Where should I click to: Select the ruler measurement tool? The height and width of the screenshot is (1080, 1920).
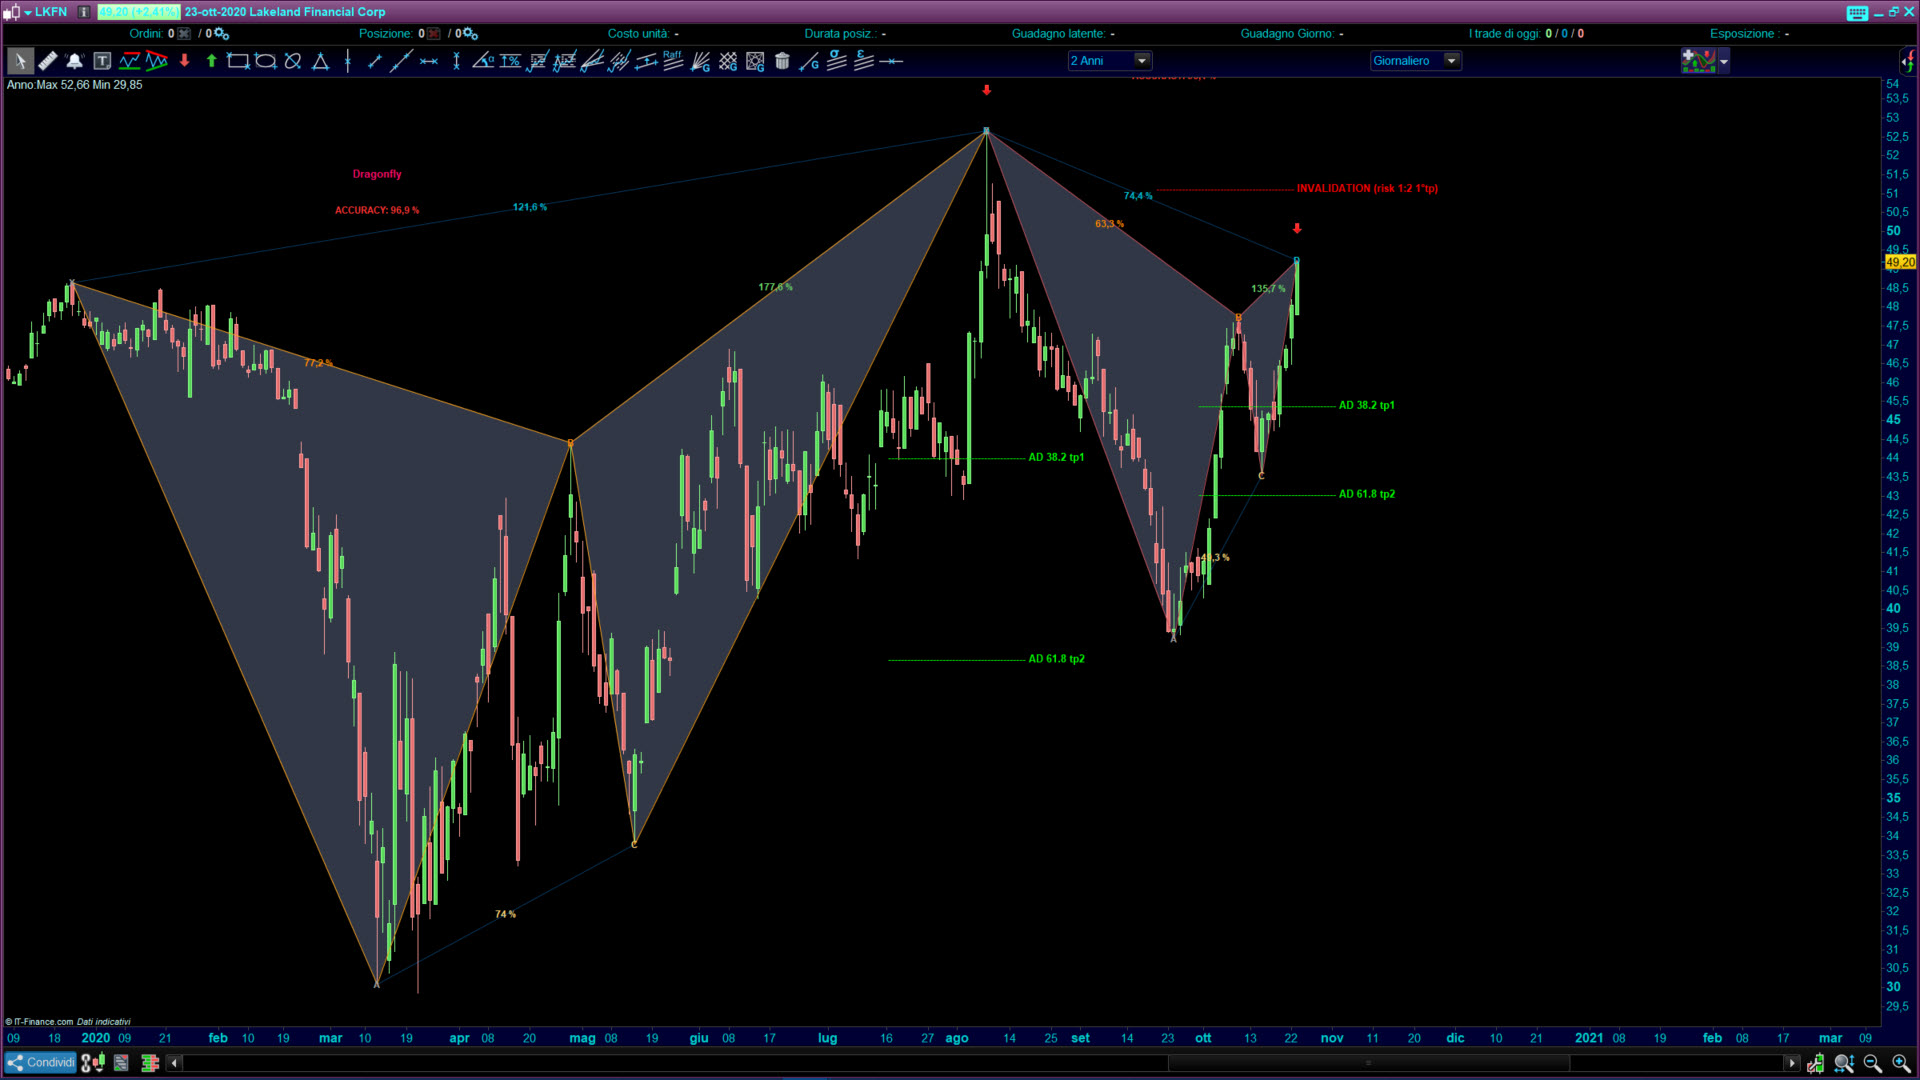tap(47, 61)
